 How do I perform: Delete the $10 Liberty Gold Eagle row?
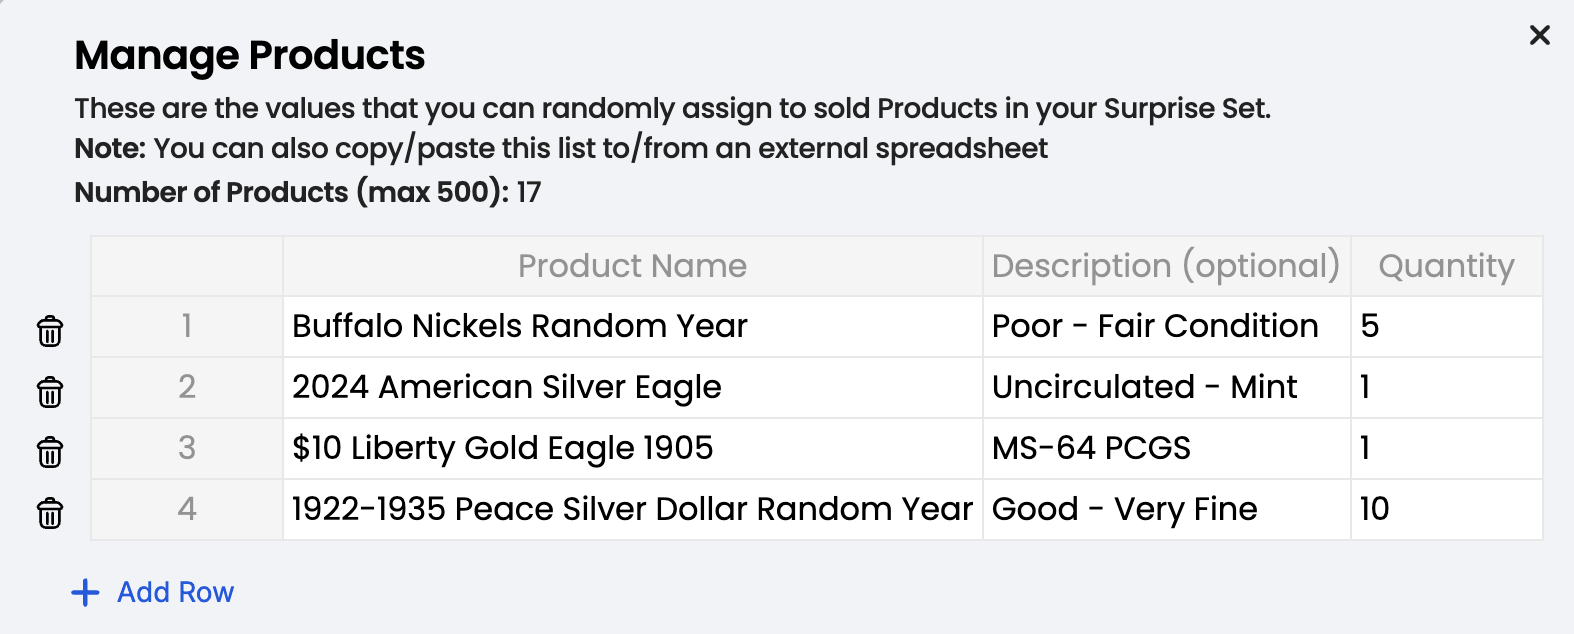point(50,453)
